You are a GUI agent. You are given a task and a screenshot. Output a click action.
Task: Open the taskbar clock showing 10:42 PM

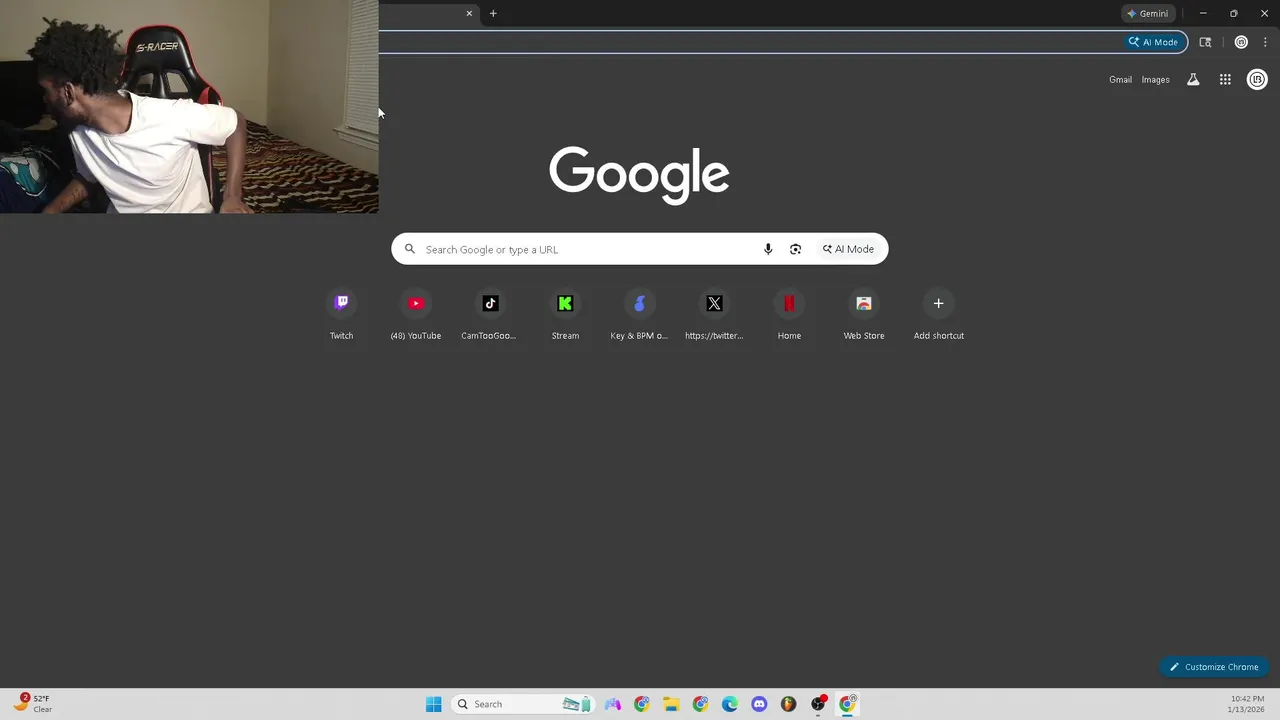tap(1247, 704)
